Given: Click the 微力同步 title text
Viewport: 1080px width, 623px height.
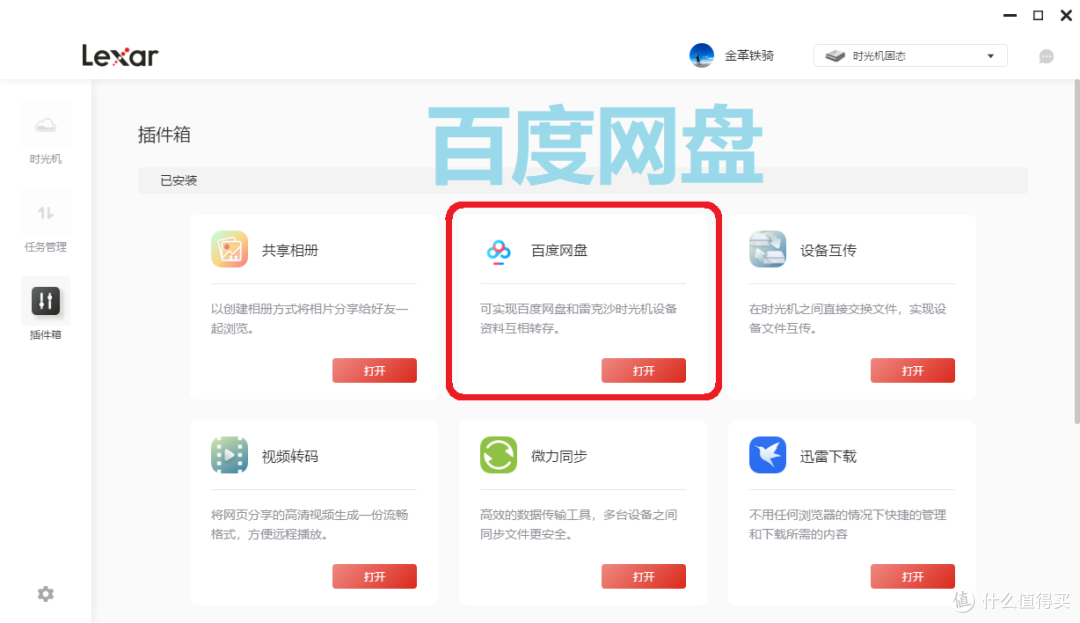Looking at the screenshot, I should (559, 456).
